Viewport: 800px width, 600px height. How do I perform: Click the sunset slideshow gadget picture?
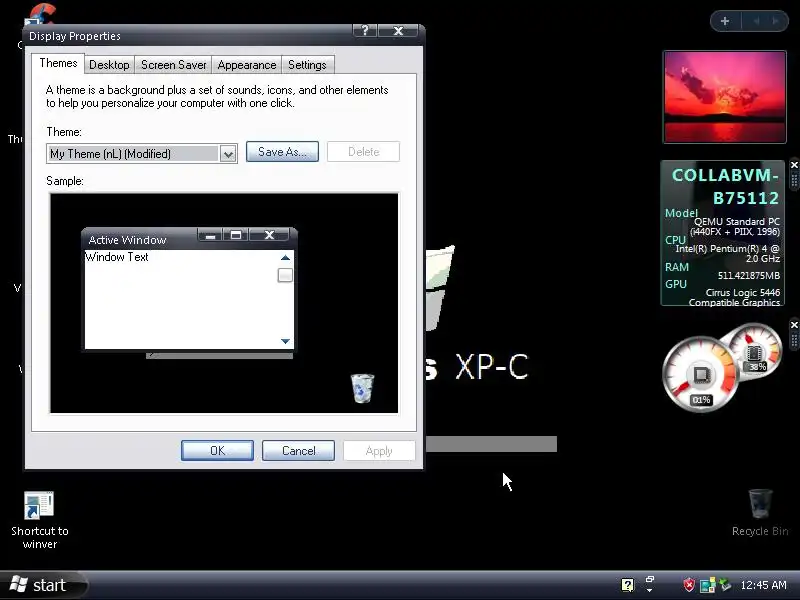click(724, 97)
